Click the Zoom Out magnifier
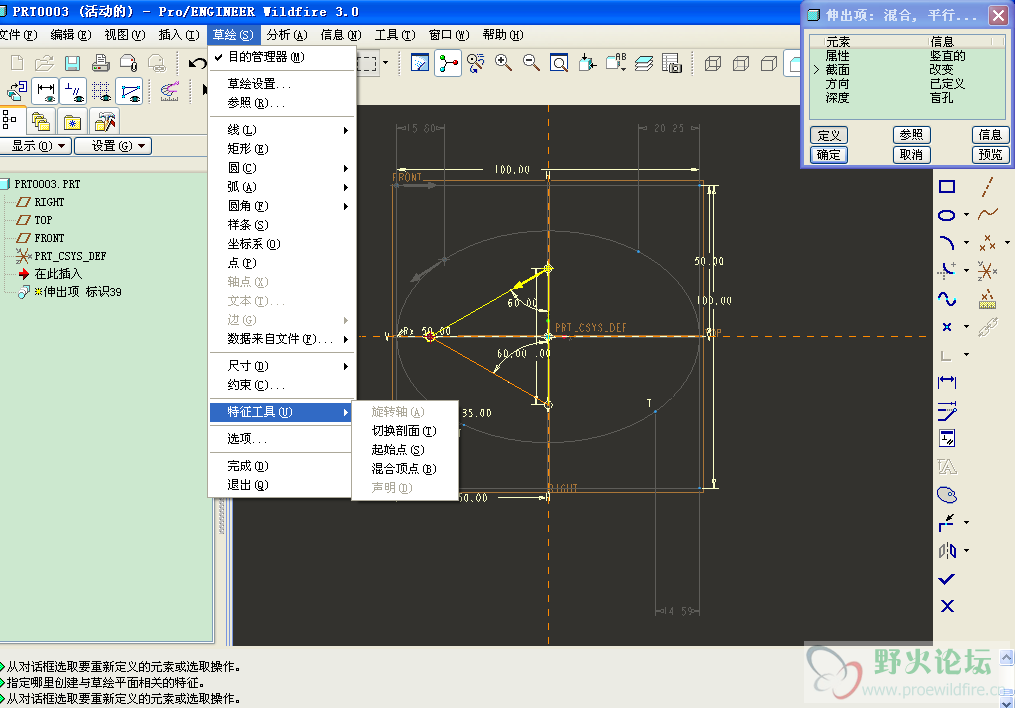The height and width of the screenshot is (708, 1015). point(531,63)
